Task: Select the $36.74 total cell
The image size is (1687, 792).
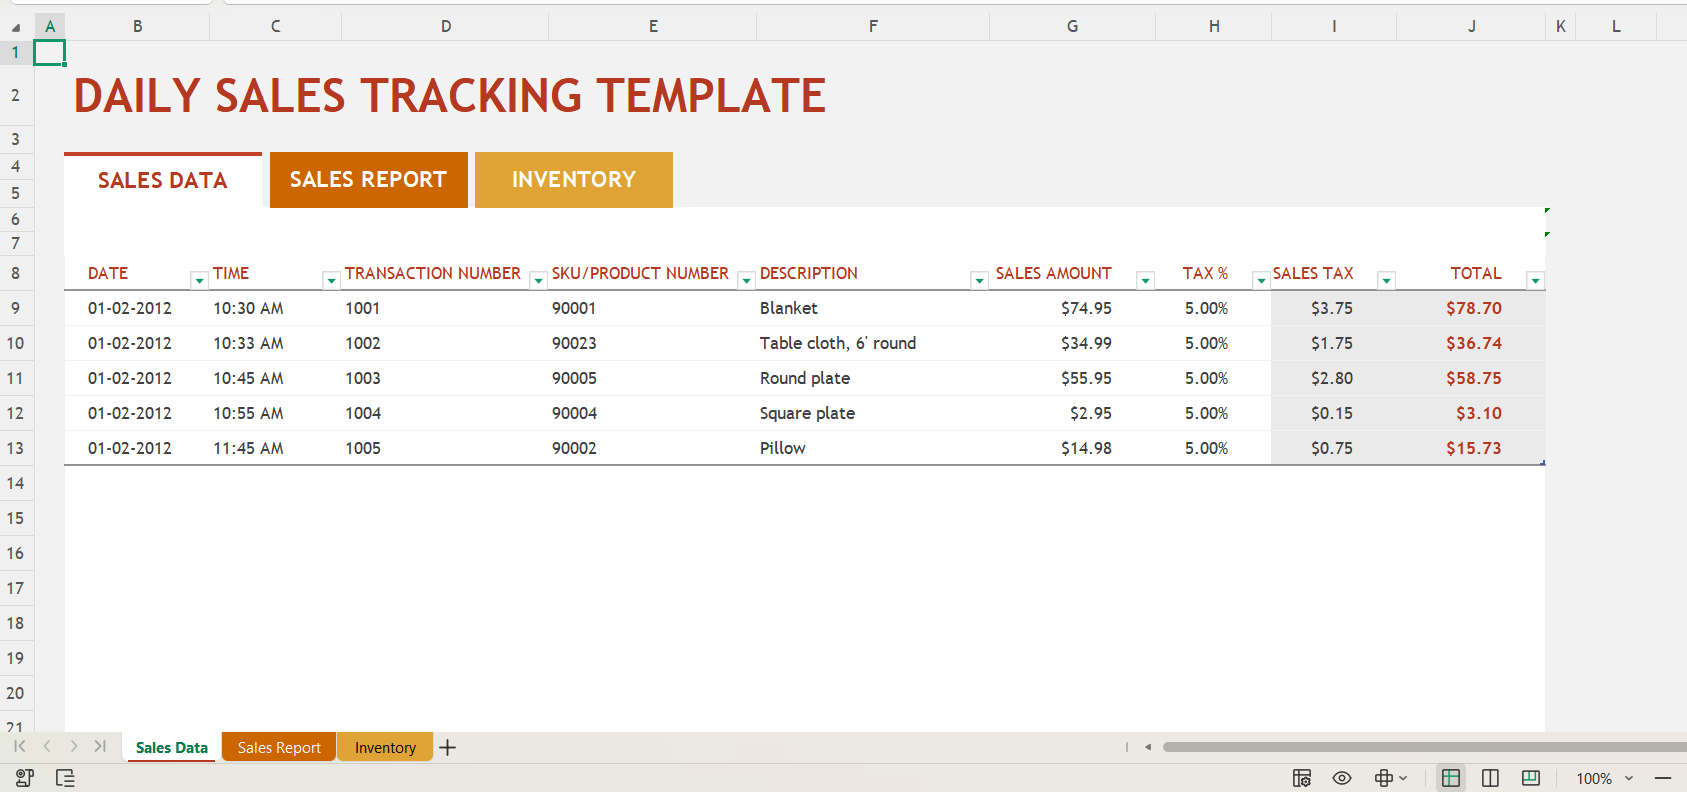Action: pos(1471,343)
